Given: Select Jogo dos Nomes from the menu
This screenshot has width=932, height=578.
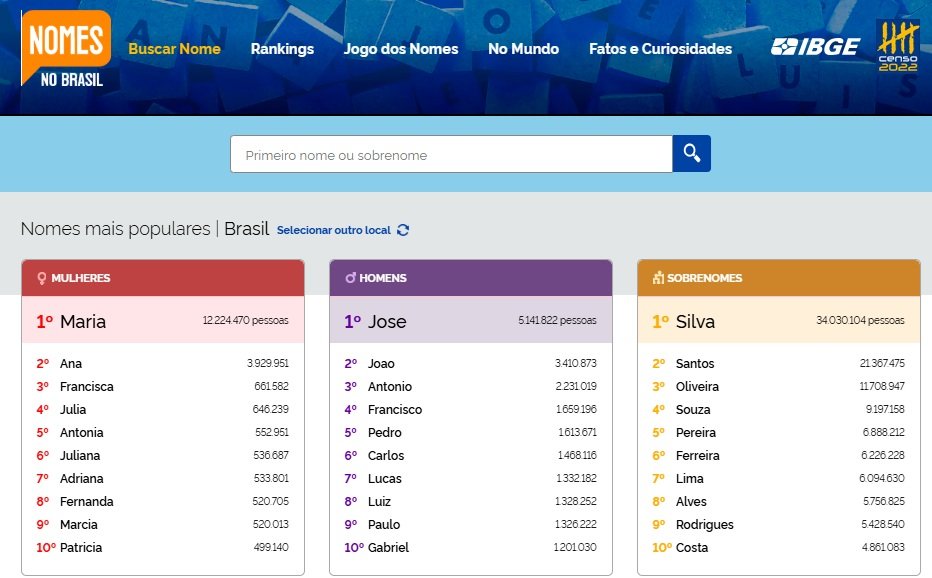Looking at the screenshot, I should click(401, 48).
